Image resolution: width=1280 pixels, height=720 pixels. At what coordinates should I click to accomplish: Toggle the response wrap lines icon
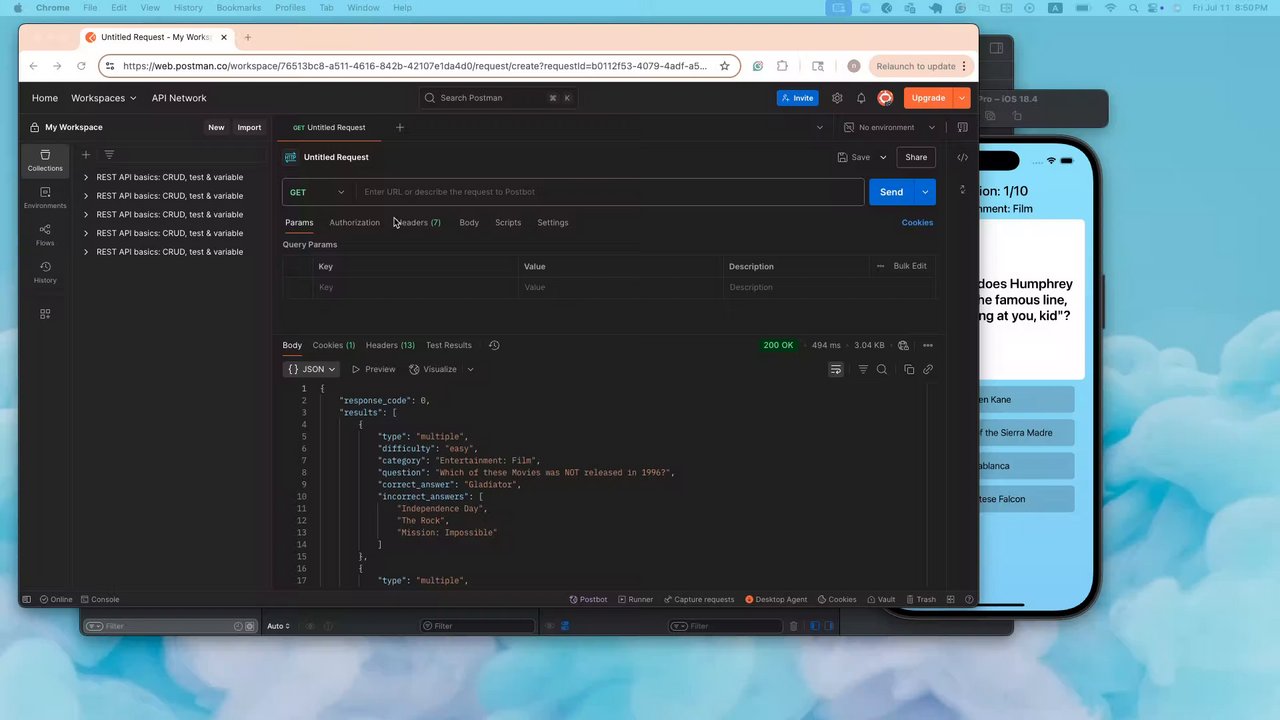point(836,369)
